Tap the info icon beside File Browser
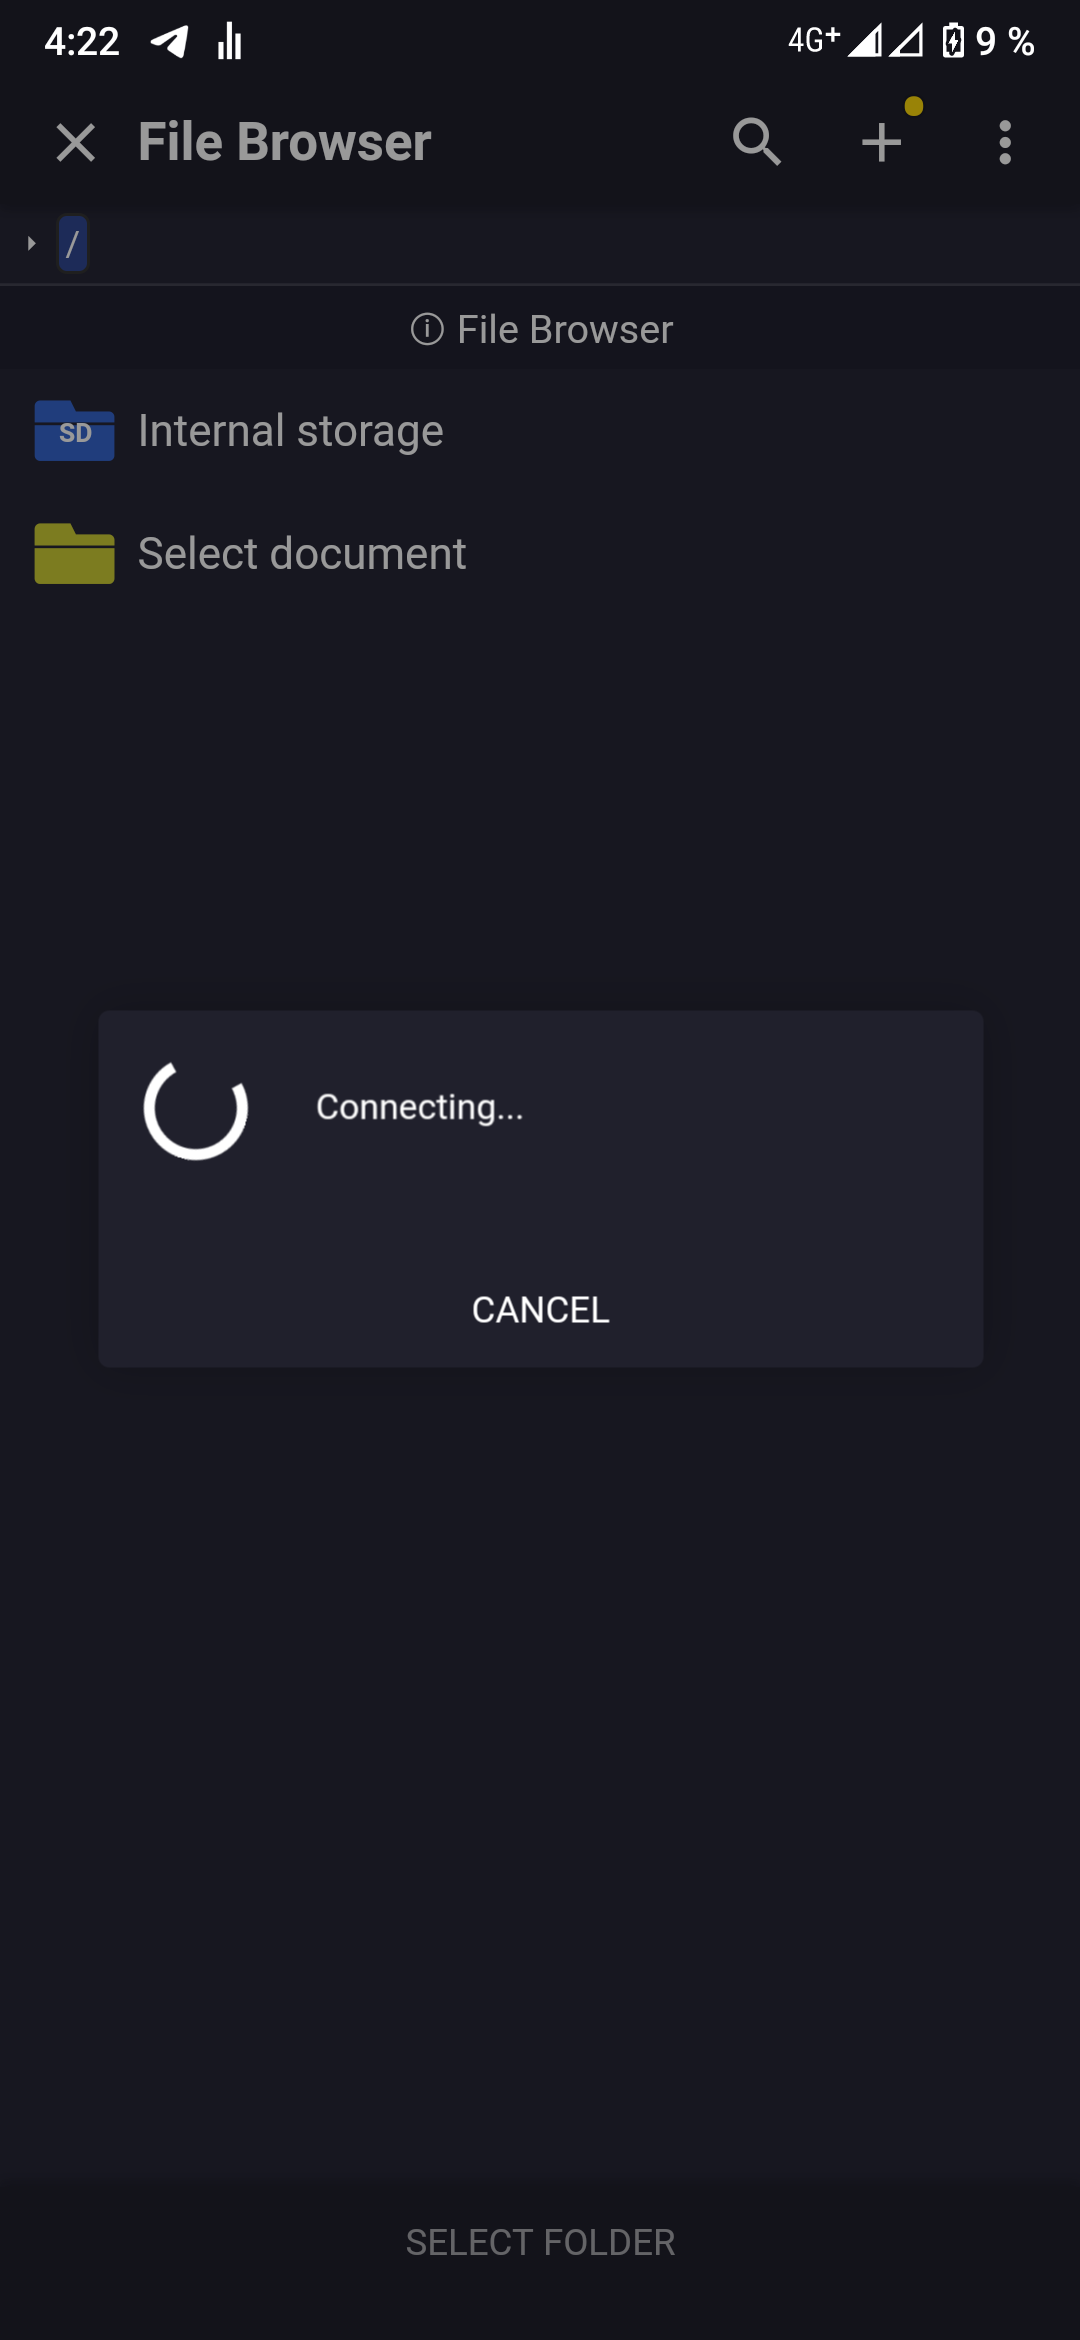The height and width of the screenshot is (2340, 1080). pos(427,329)
